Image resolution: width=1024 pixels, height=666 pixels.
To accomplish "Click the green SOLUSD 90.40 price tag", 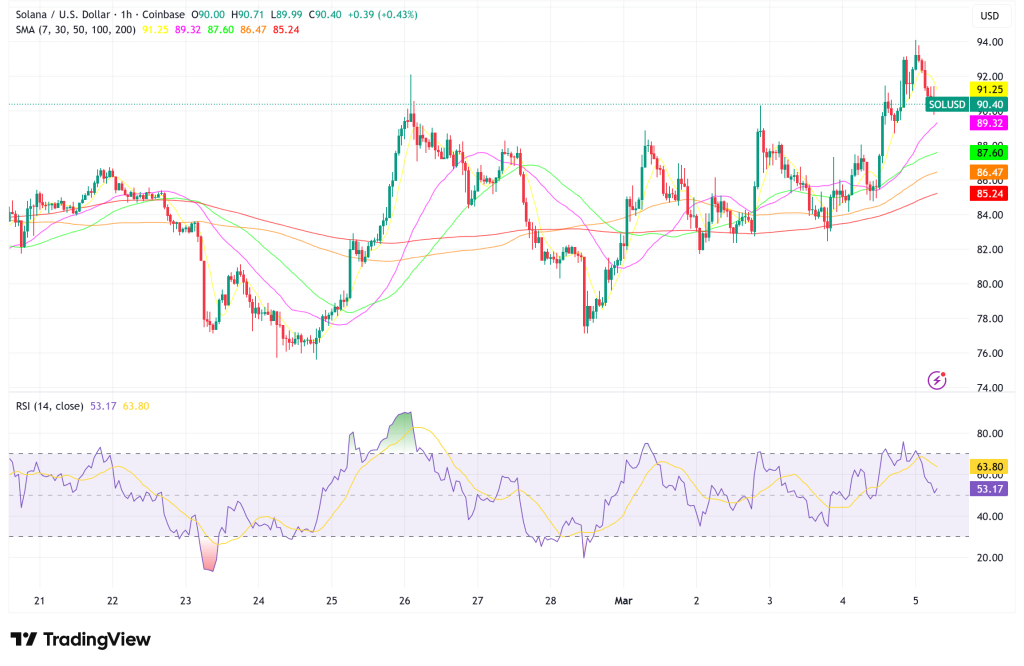I will click(966, 103).
